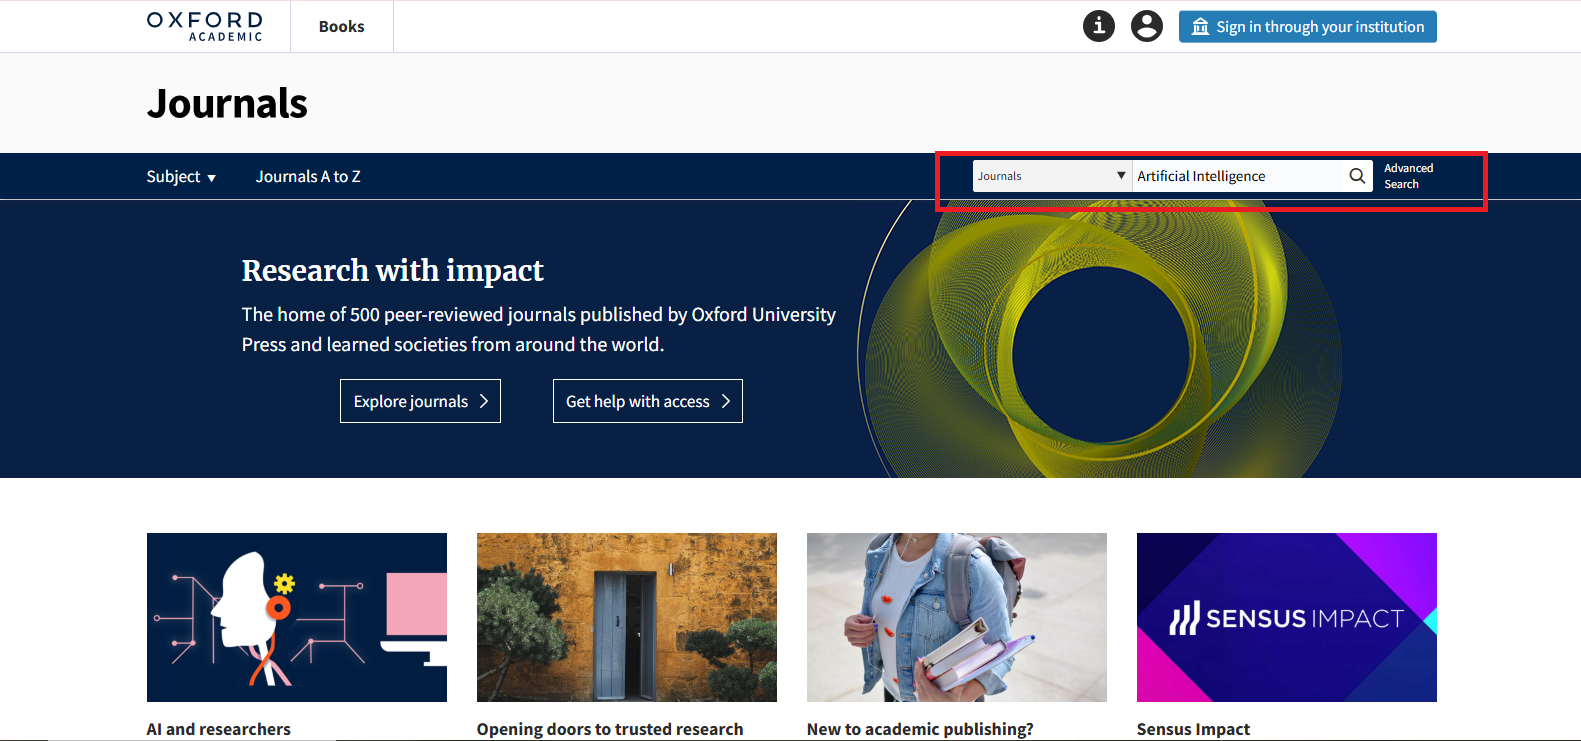Open Advanced Search

[x=1408, y=176]
